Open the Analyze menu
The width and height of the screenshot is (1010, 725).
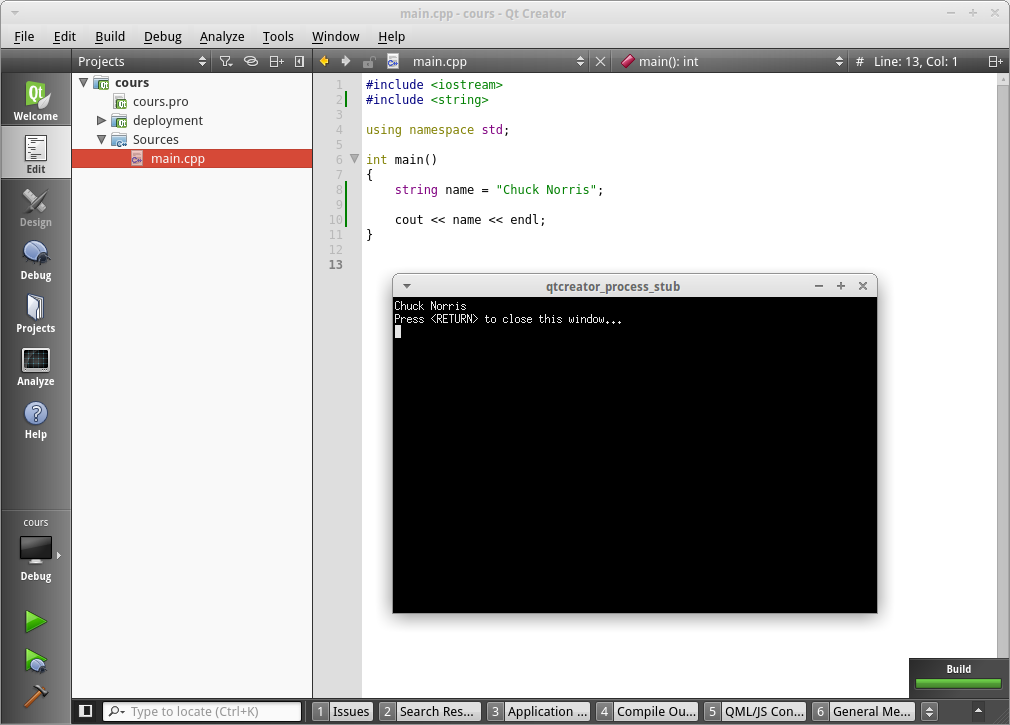point(222,37)
